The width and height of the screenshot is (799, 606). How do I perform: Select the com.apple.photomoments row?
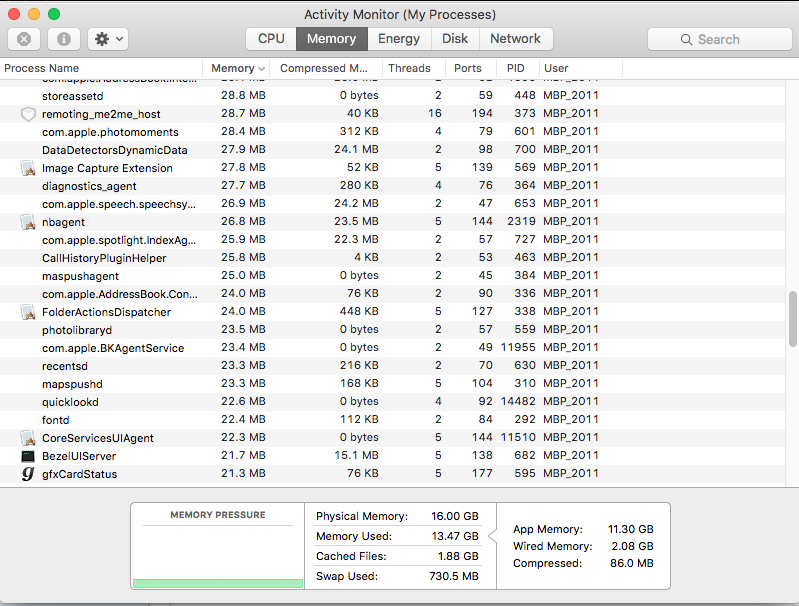tap(392, 132)
